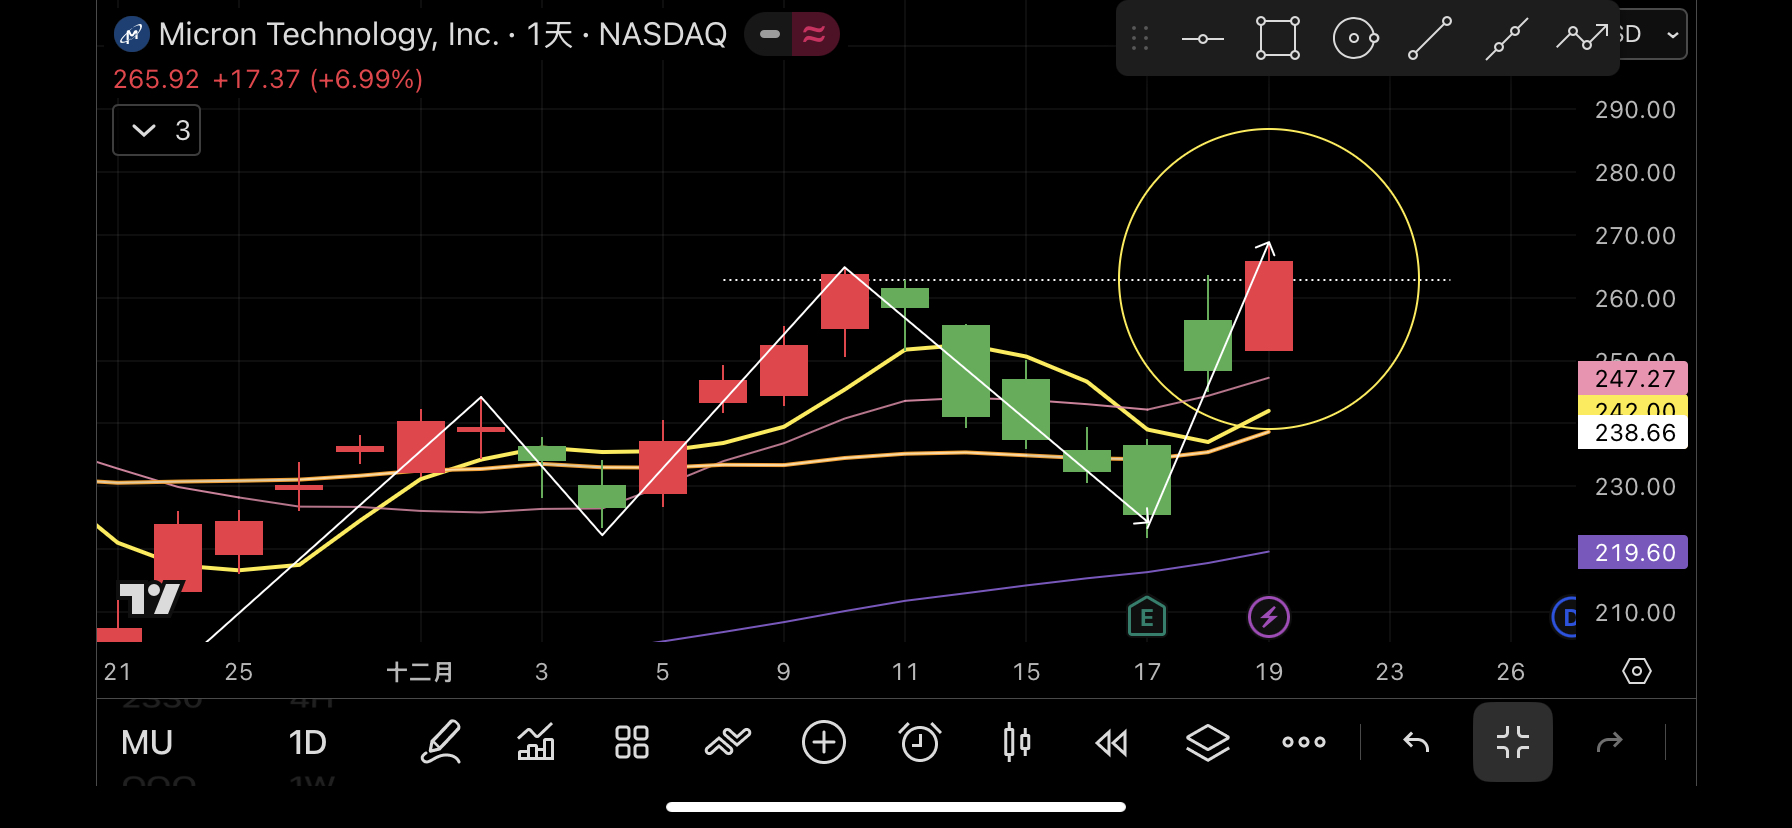Select the yellow 242.00 price label
This screenshot has width=1792, height=828.
1633,407
